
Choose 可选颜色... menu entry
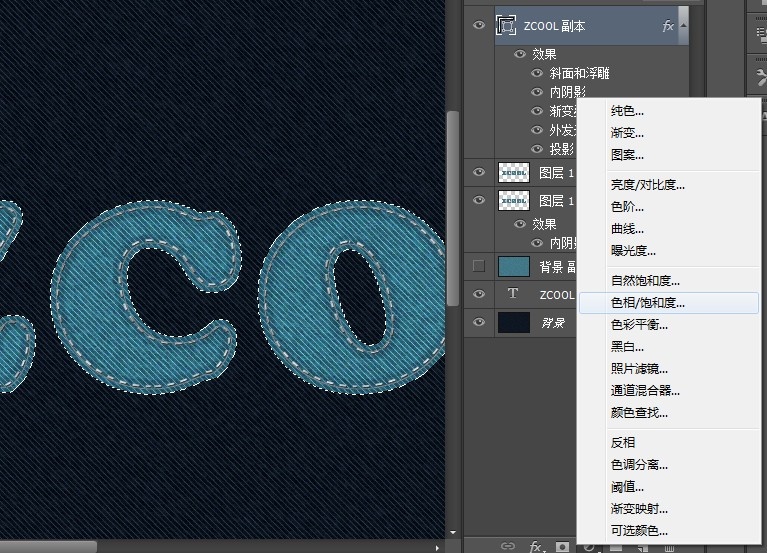(639, 530)
